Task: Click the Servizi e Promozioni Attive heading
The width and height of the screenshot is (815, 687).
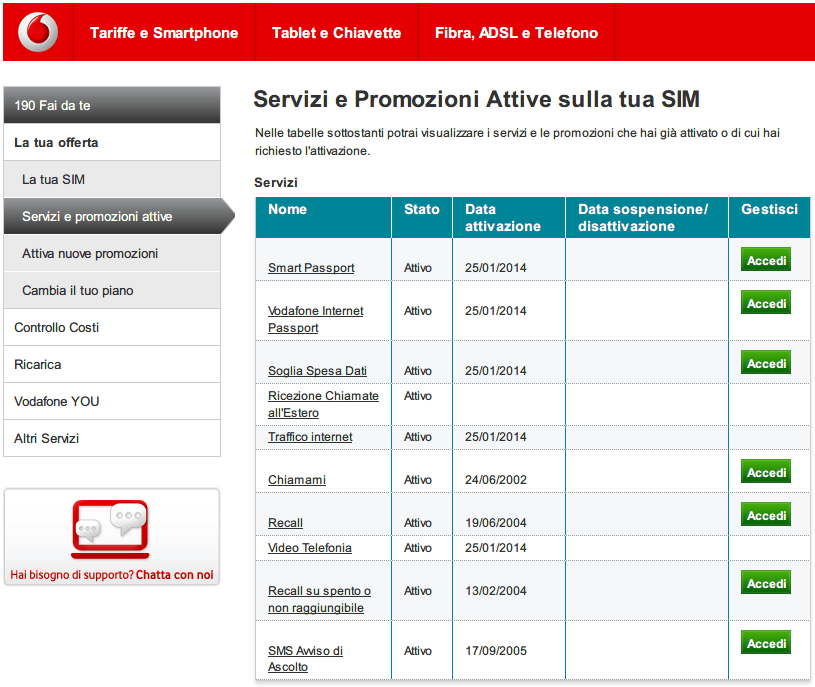Action: [477, 99]
